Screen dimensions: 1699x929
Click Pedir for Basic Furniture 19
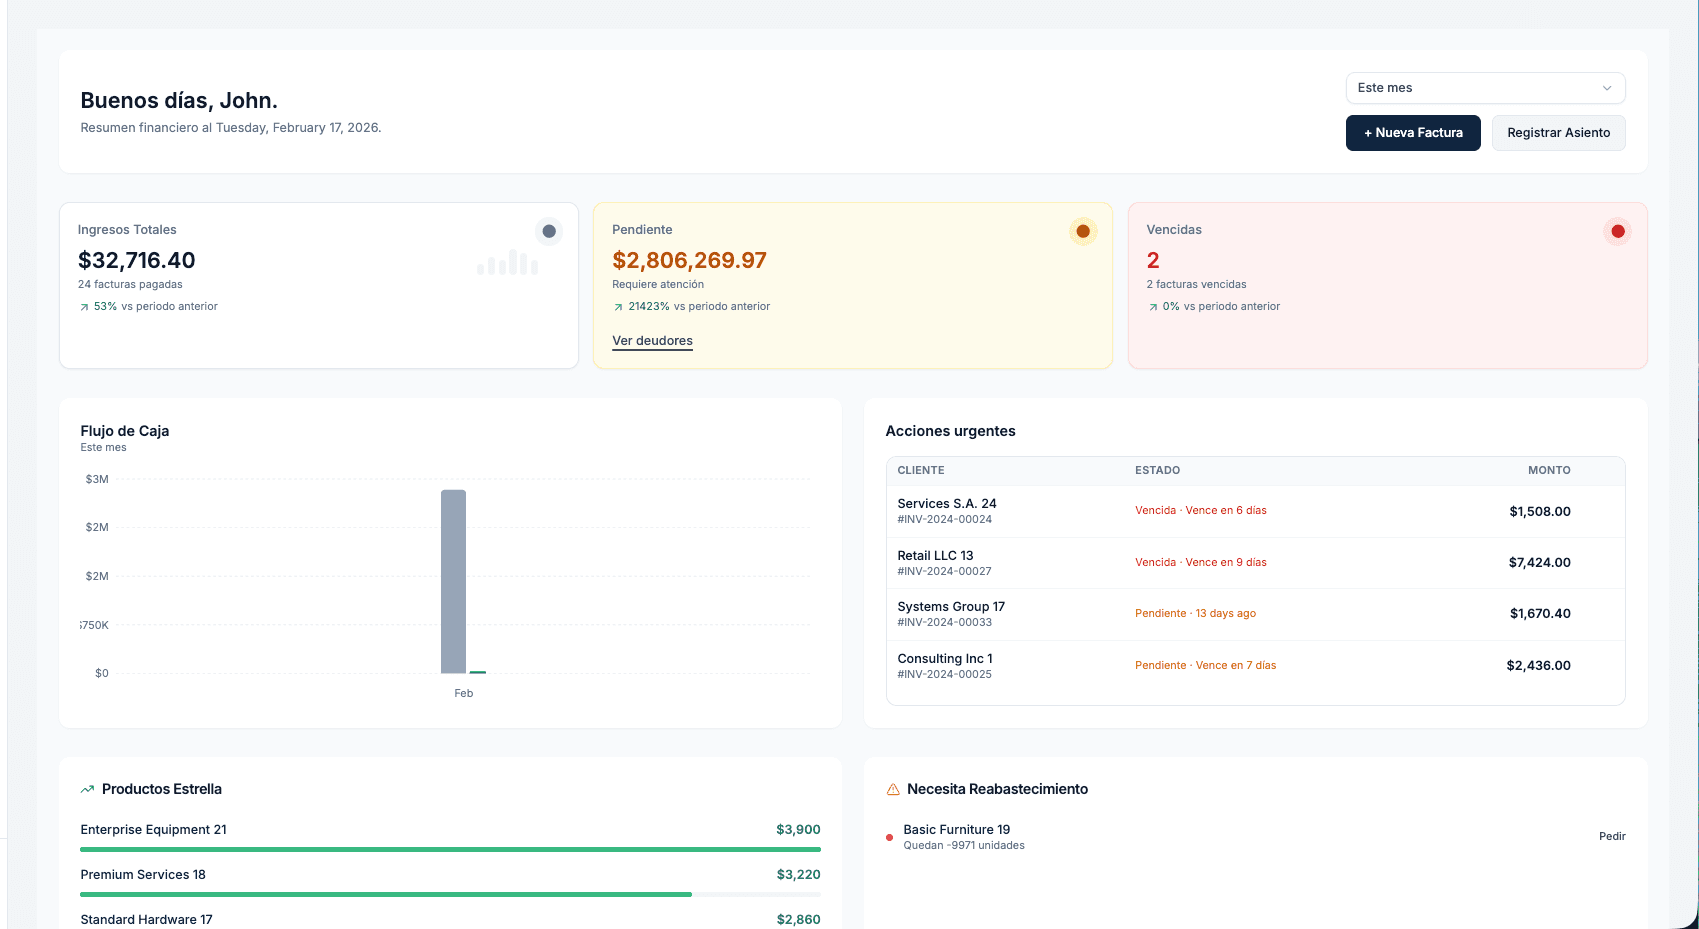tap(1611, 836)
